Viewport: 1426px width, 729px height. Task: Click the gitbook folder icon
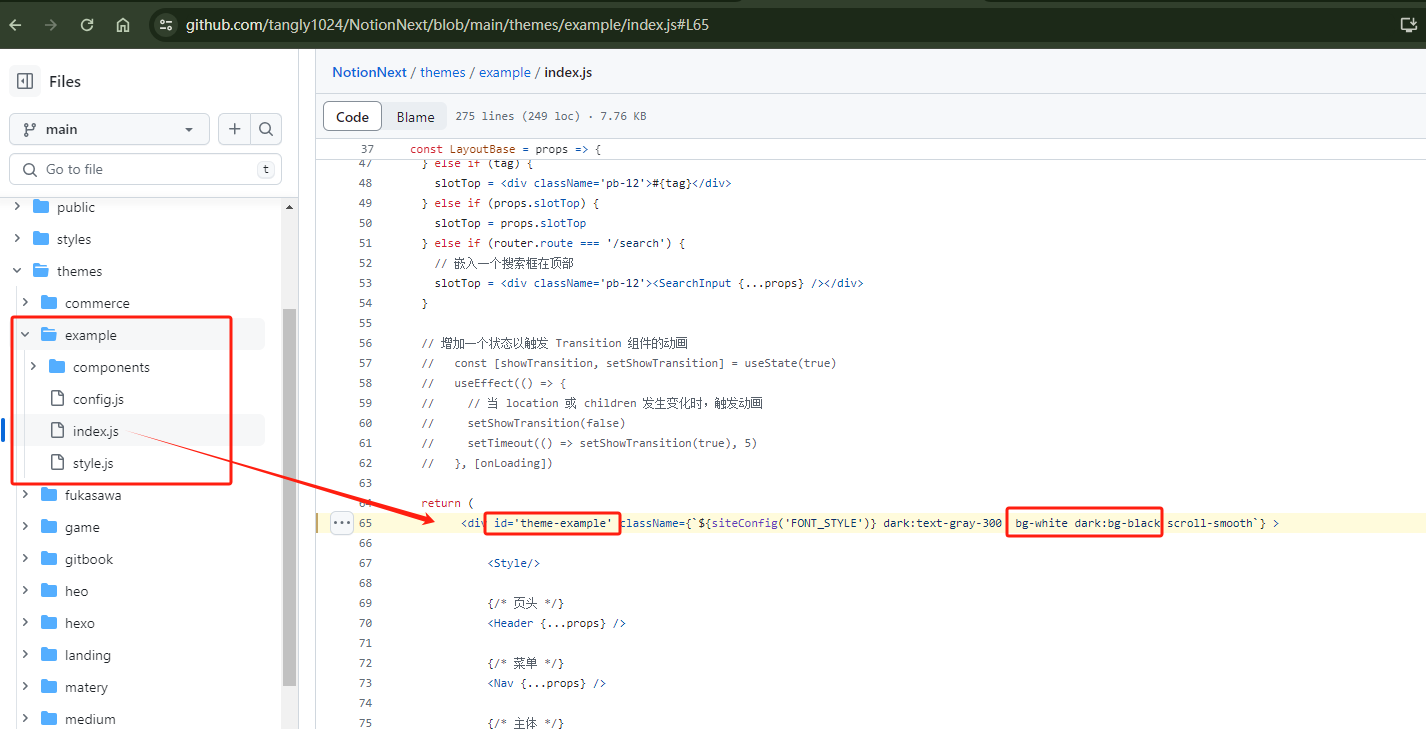pyautogui.click(x=49, y=559)
